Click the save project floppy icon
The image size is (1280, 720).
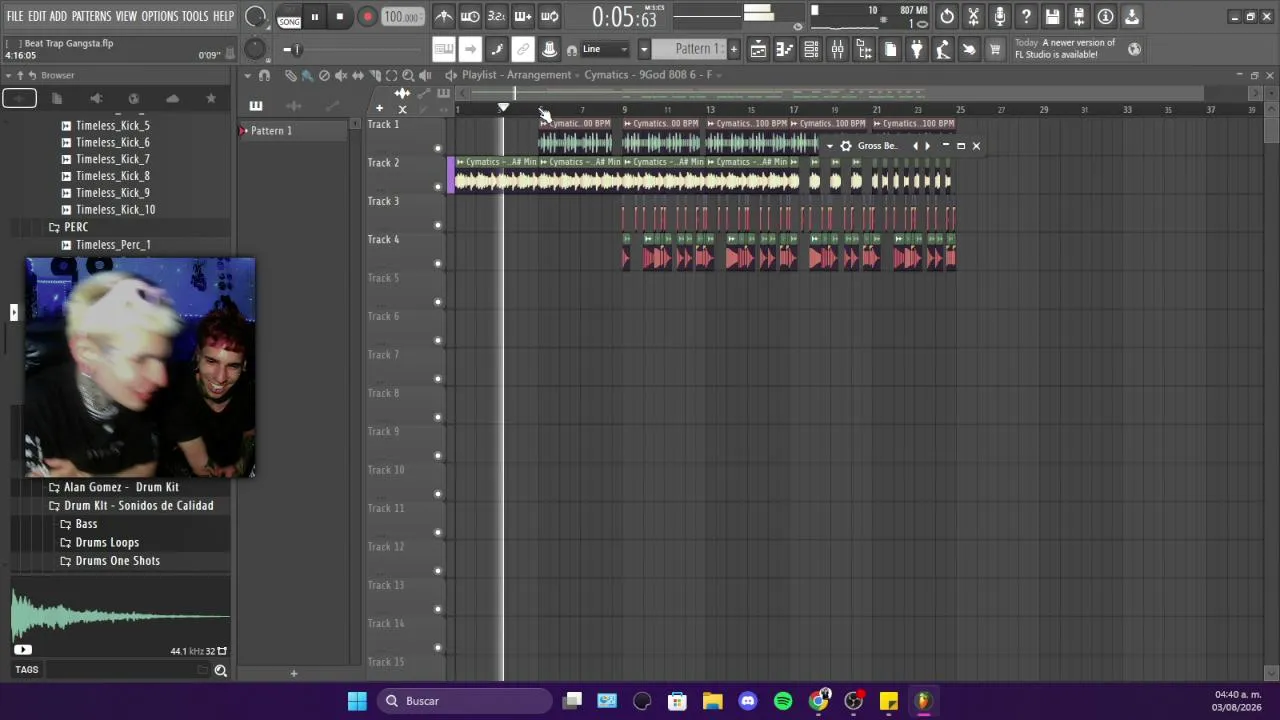1052,16
